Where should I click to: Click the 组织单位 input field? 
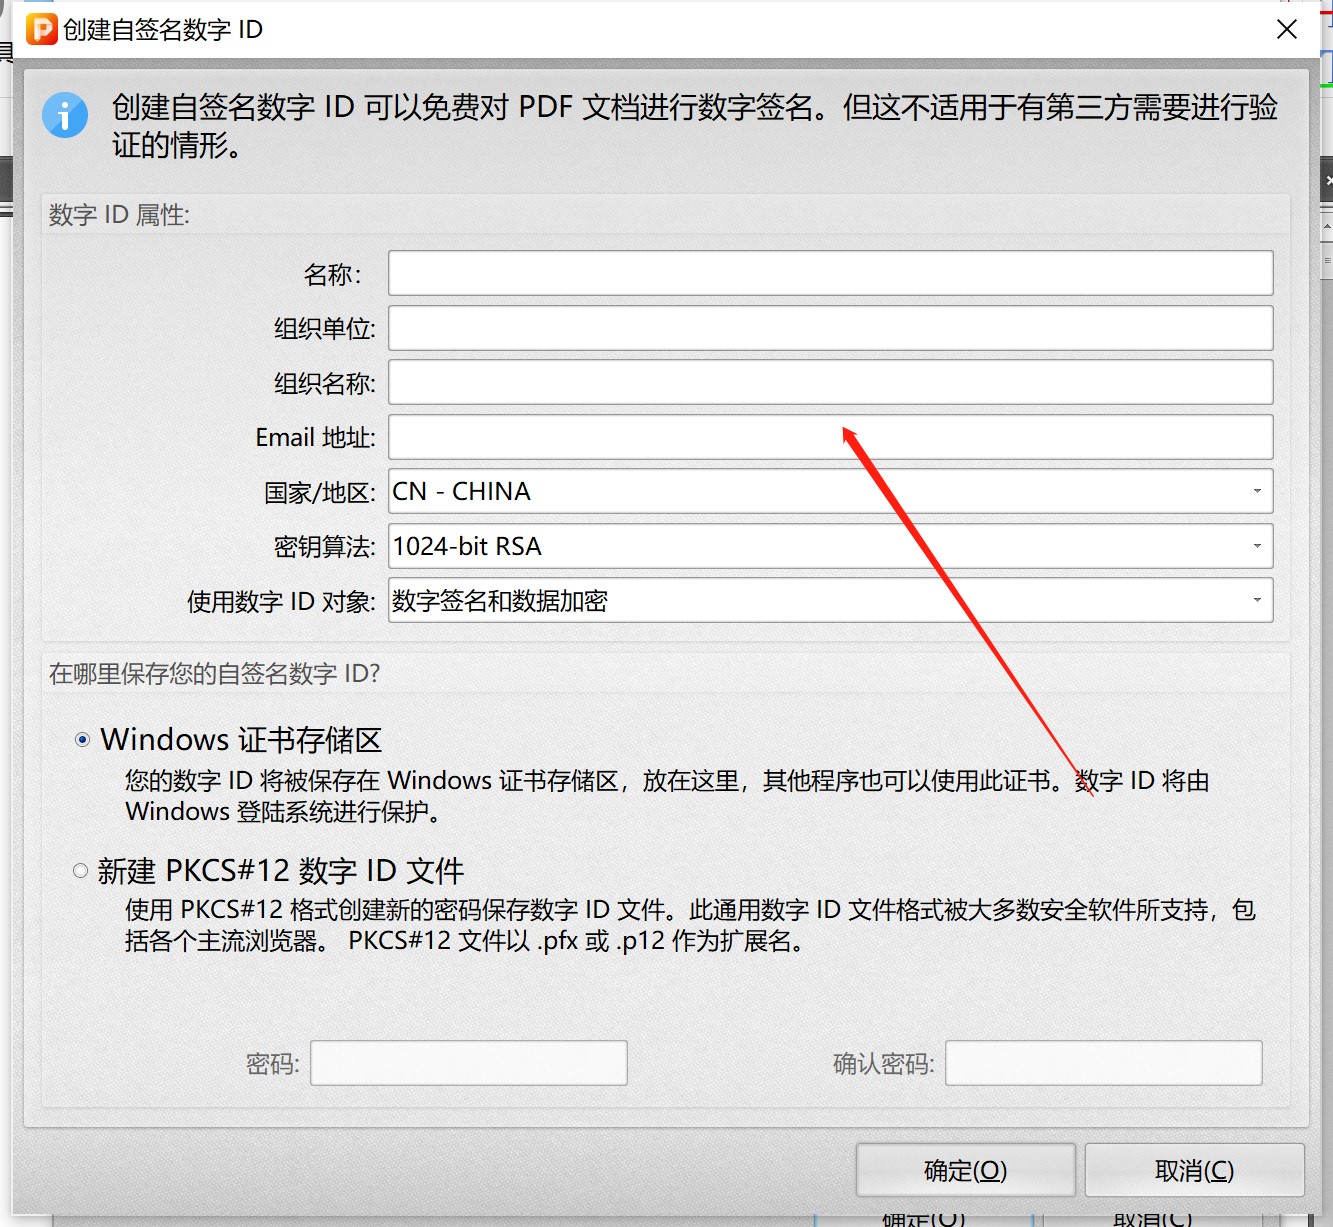pos(830,328)
